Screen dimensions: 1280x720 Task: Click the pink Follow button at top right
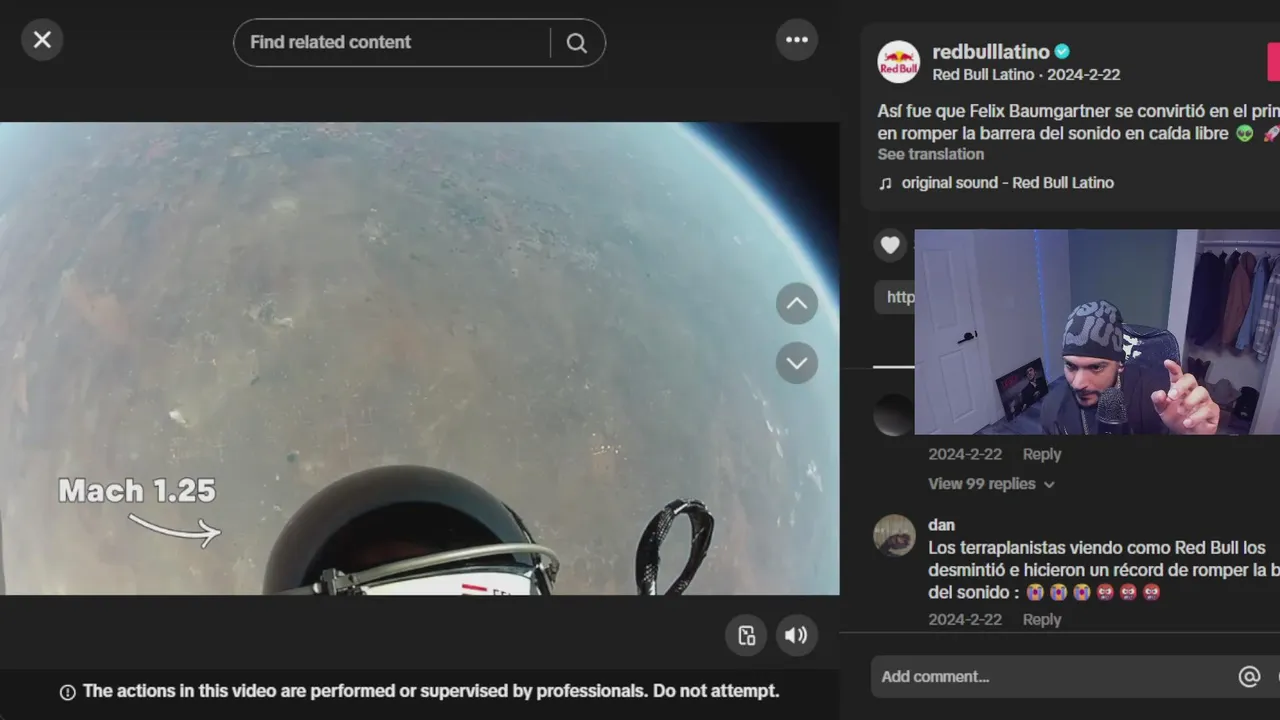(1274, 62)
